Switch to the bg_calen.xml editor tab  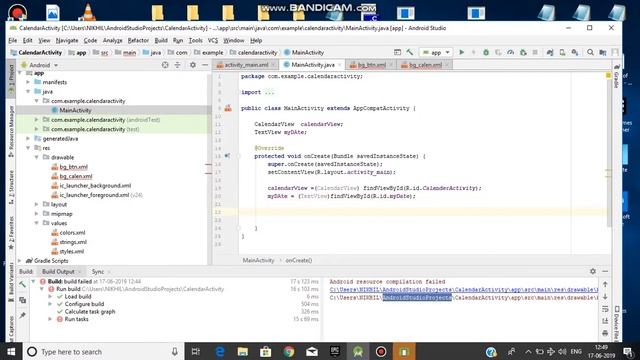click(424, 65)
